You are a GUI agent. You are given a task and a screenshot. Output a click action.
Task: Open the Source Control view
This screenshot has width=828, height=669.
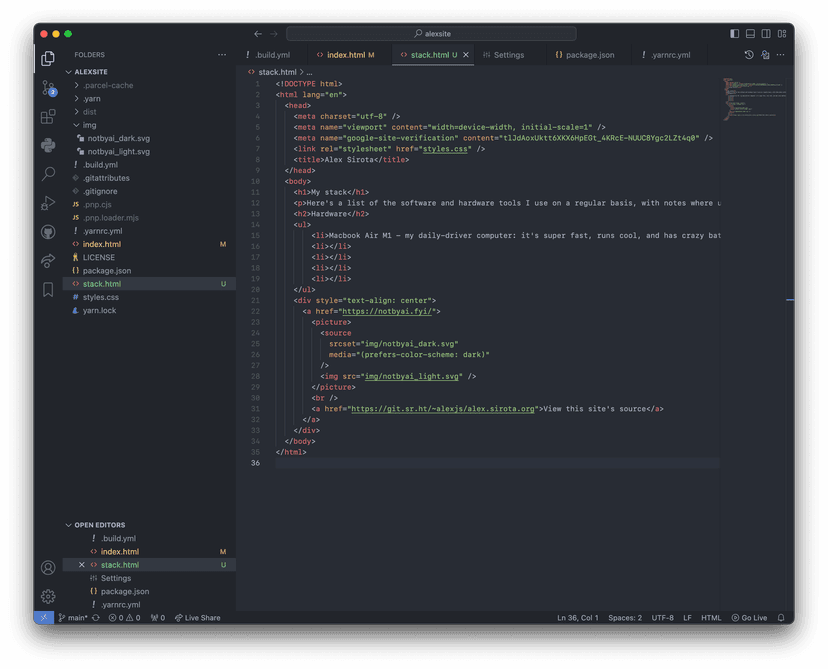(48, 88)
